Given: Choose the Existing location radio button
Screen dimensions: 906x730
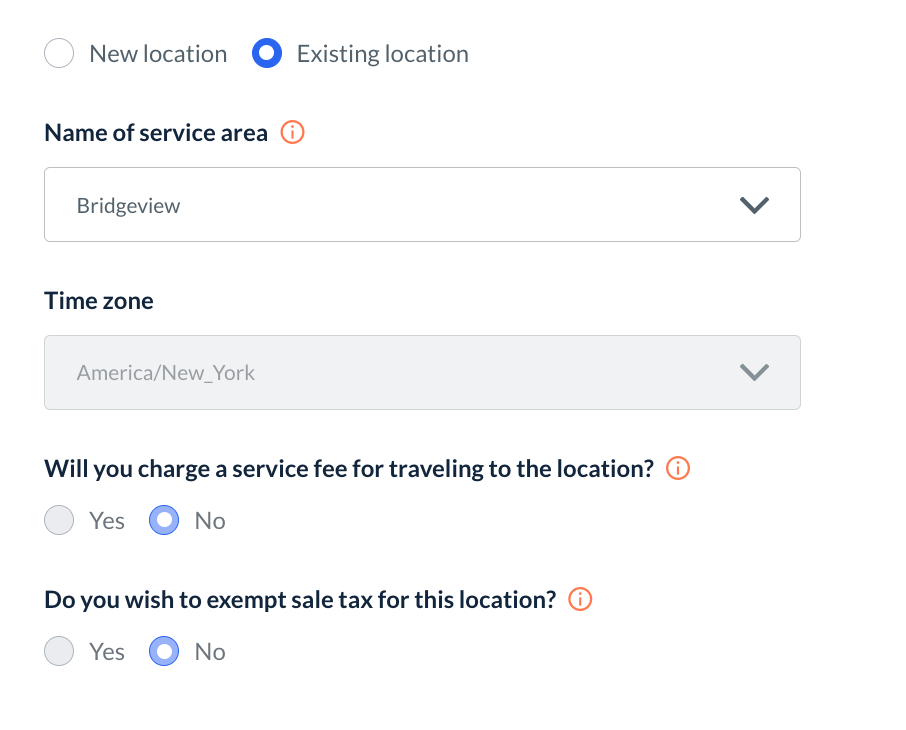Looking at the screenshot, I should 267,53.
